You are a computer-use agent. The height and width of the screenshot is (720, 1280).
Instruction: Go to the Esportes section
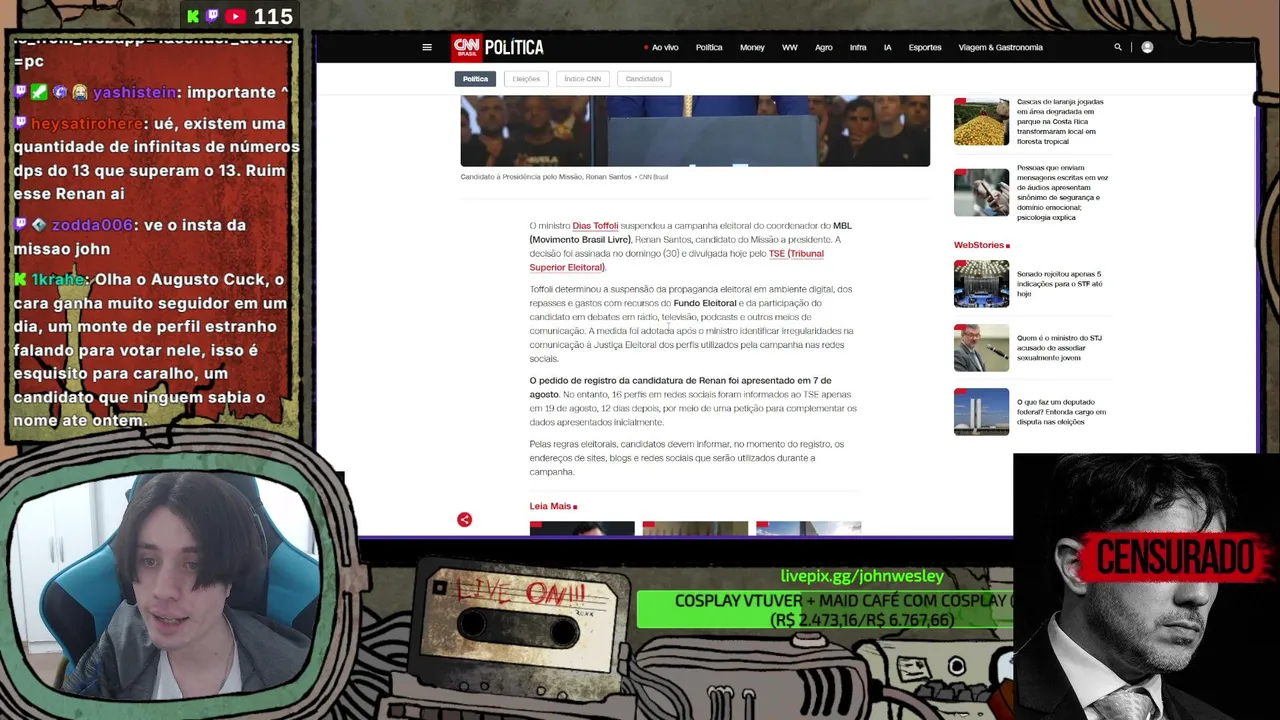coord(925,47)
